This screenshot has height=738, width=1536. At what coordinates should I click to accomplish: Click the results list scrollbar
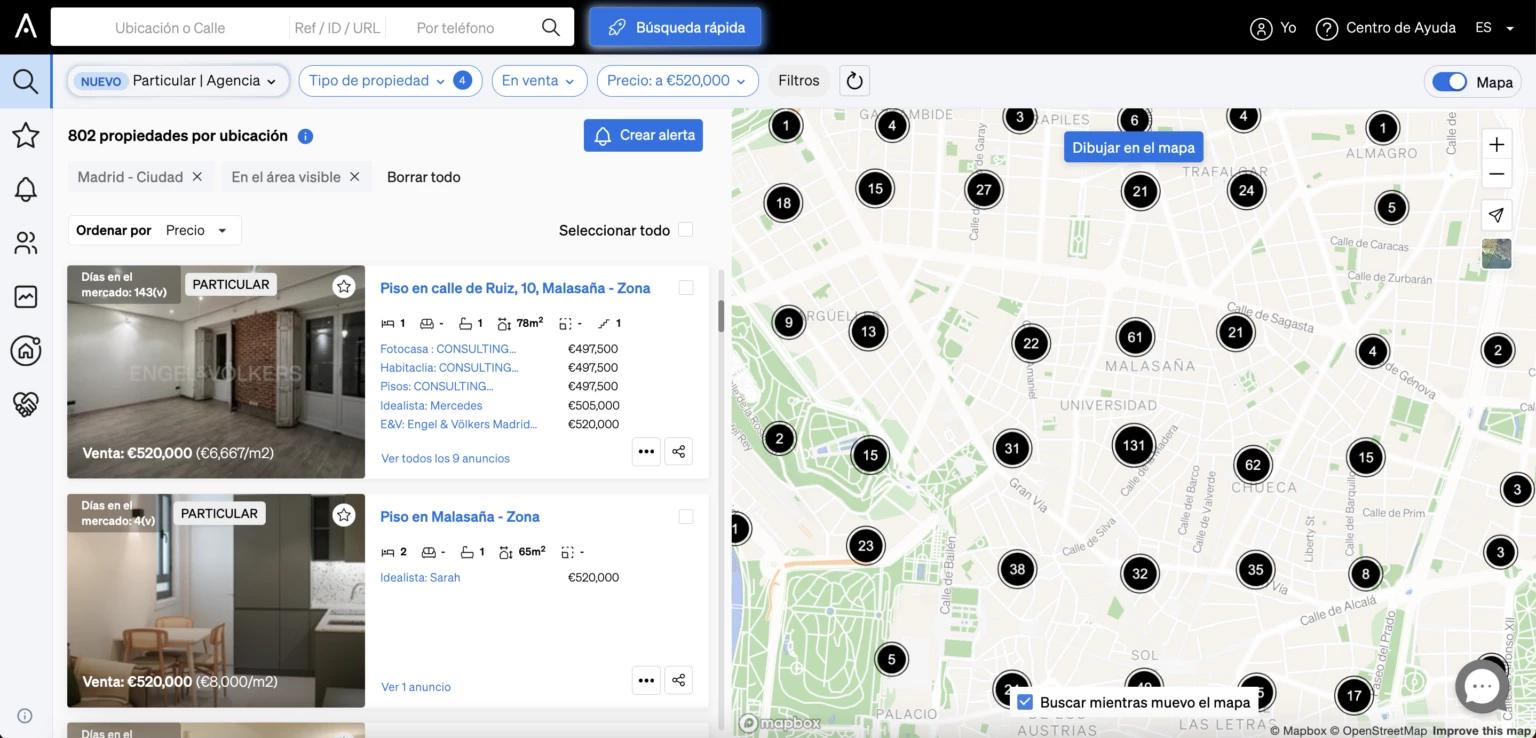(720, 315)
